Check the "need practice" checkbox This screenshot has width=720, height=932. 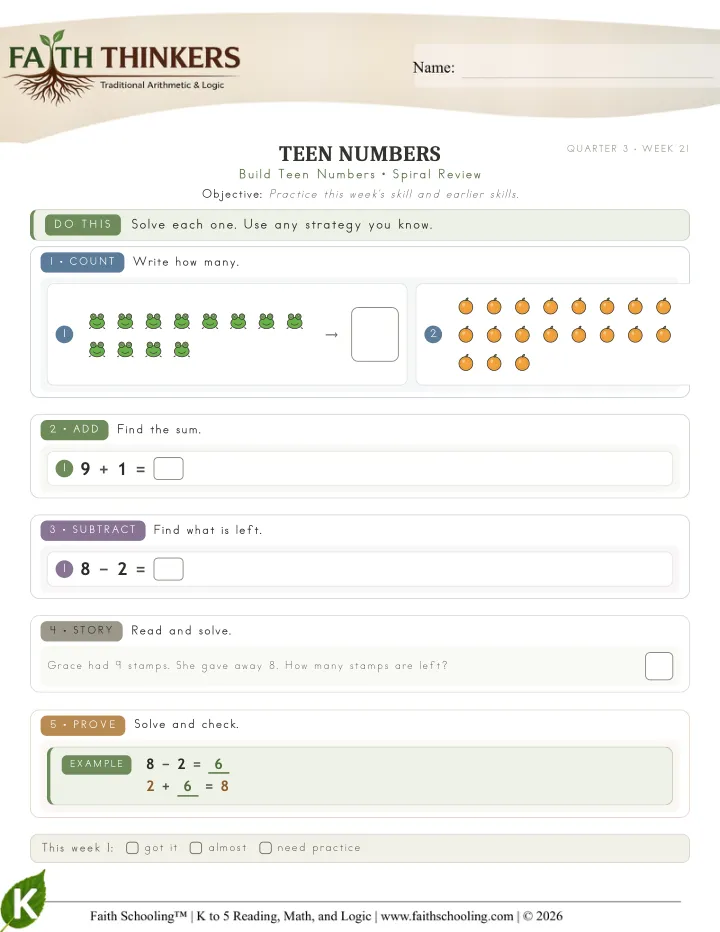265,848
